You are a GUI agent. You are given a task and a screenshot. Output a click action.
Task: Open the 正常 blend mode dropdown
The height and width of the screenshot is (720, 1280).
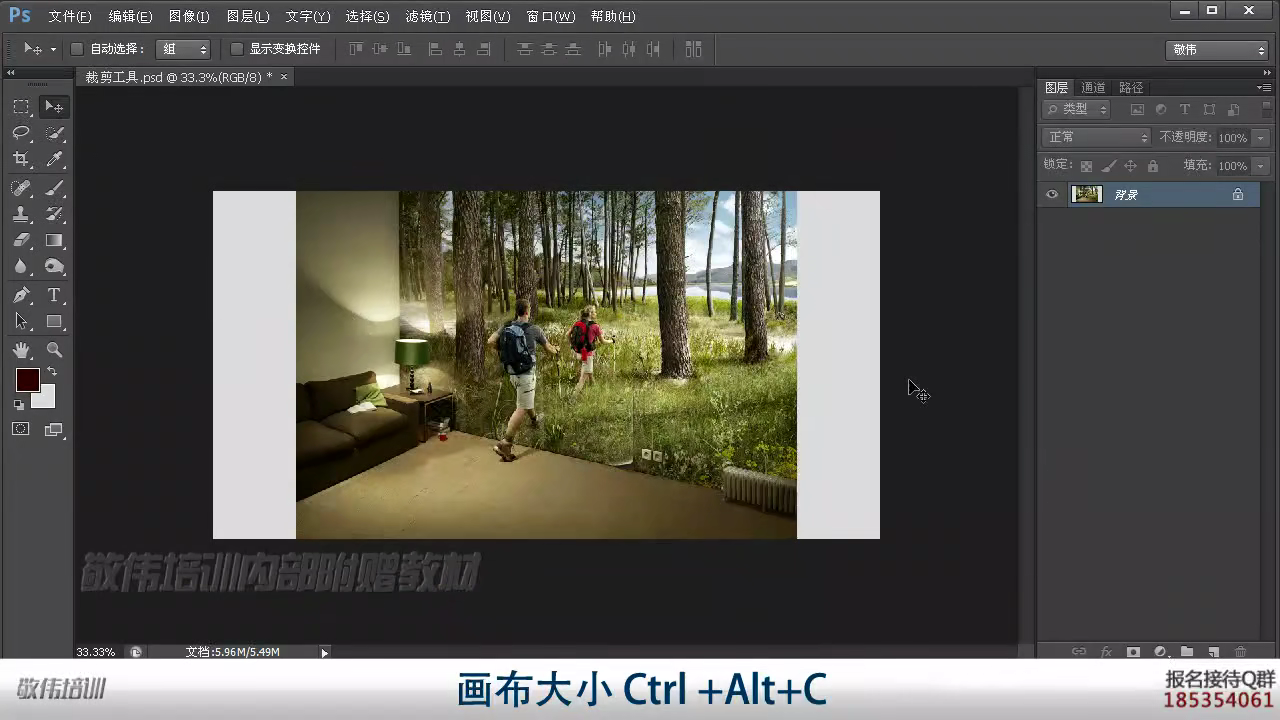(x=1097, y=137)
